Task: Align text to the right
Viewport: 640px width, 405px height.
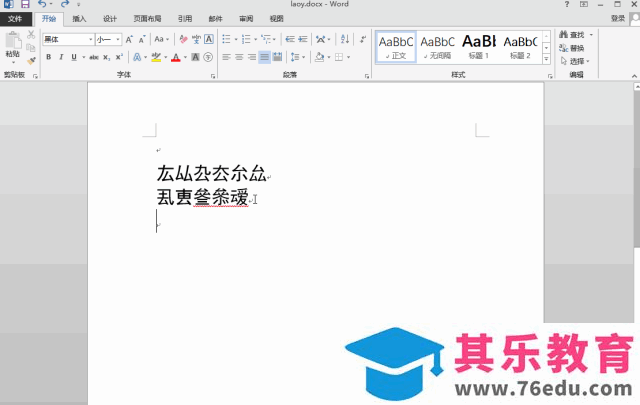Action: tap(252, 57)
